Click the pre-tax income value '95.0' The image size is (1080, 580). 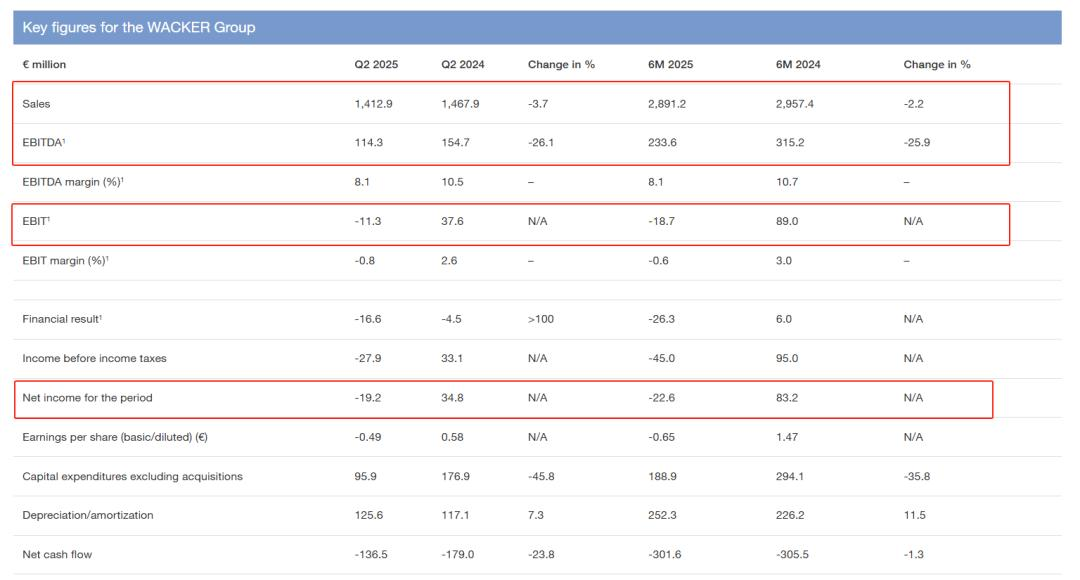787,358
